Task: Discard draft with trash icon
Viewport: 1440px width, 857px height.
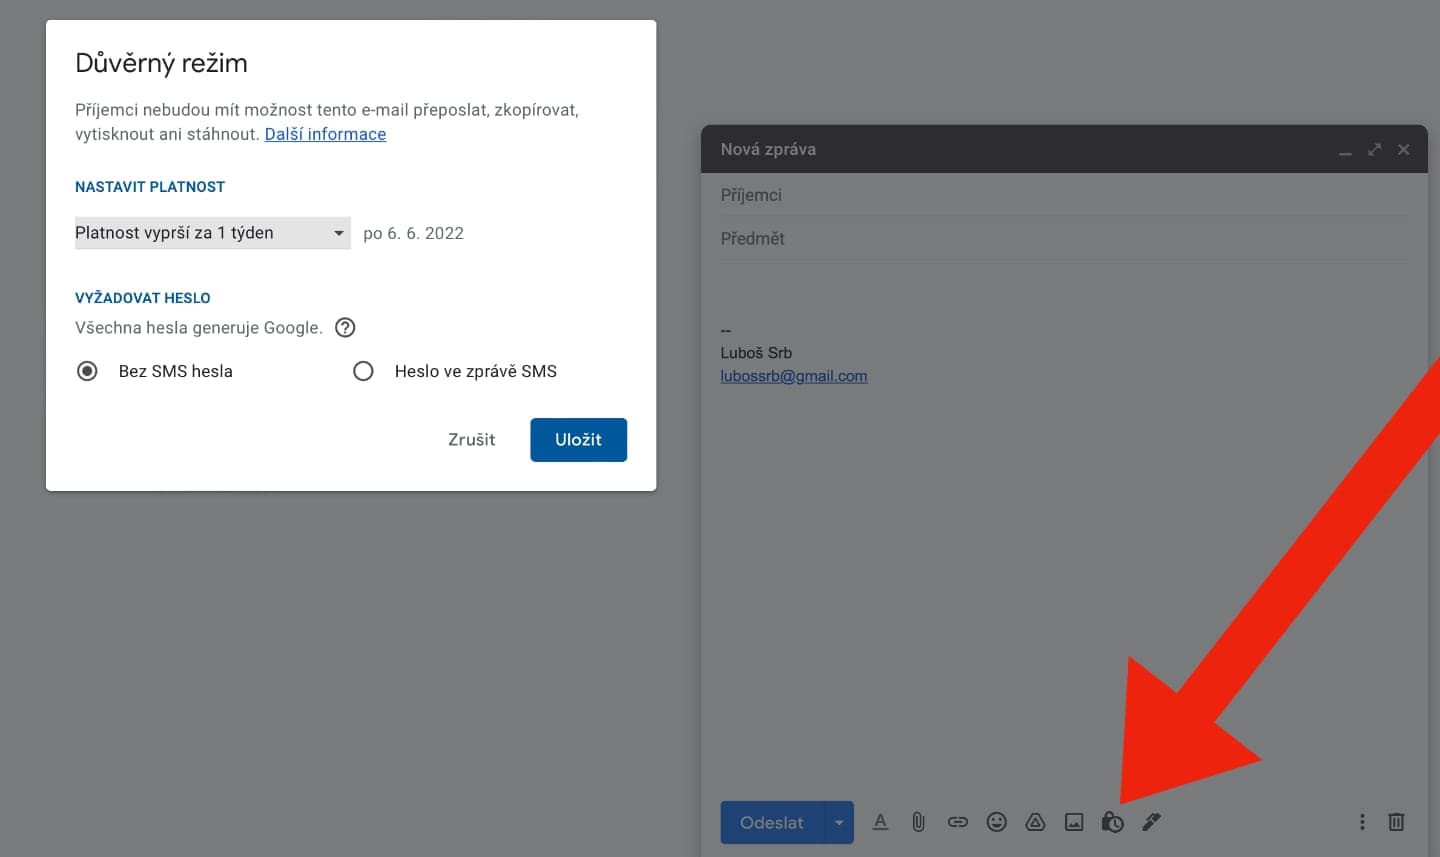Action: pos(1396,822)
